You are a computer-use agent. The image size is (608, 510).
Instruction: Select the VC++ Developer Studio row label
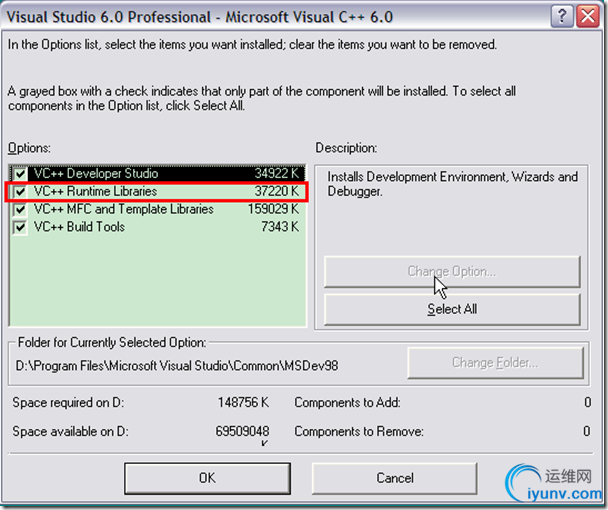tap(96, 173)
